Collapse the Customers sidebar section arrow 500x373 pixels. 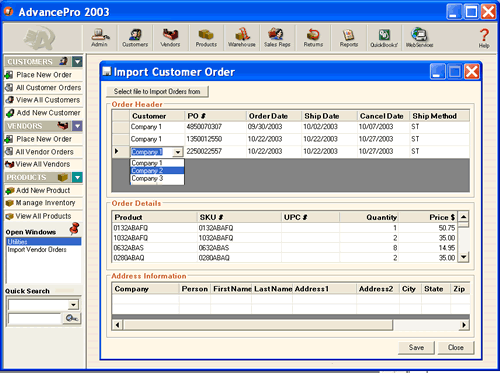77,62
